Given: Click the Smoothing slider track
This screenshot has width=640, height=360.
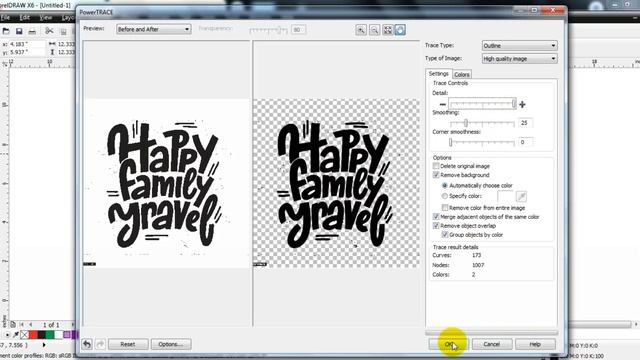Looking at the screenshot, I should (x=482, y=123).
